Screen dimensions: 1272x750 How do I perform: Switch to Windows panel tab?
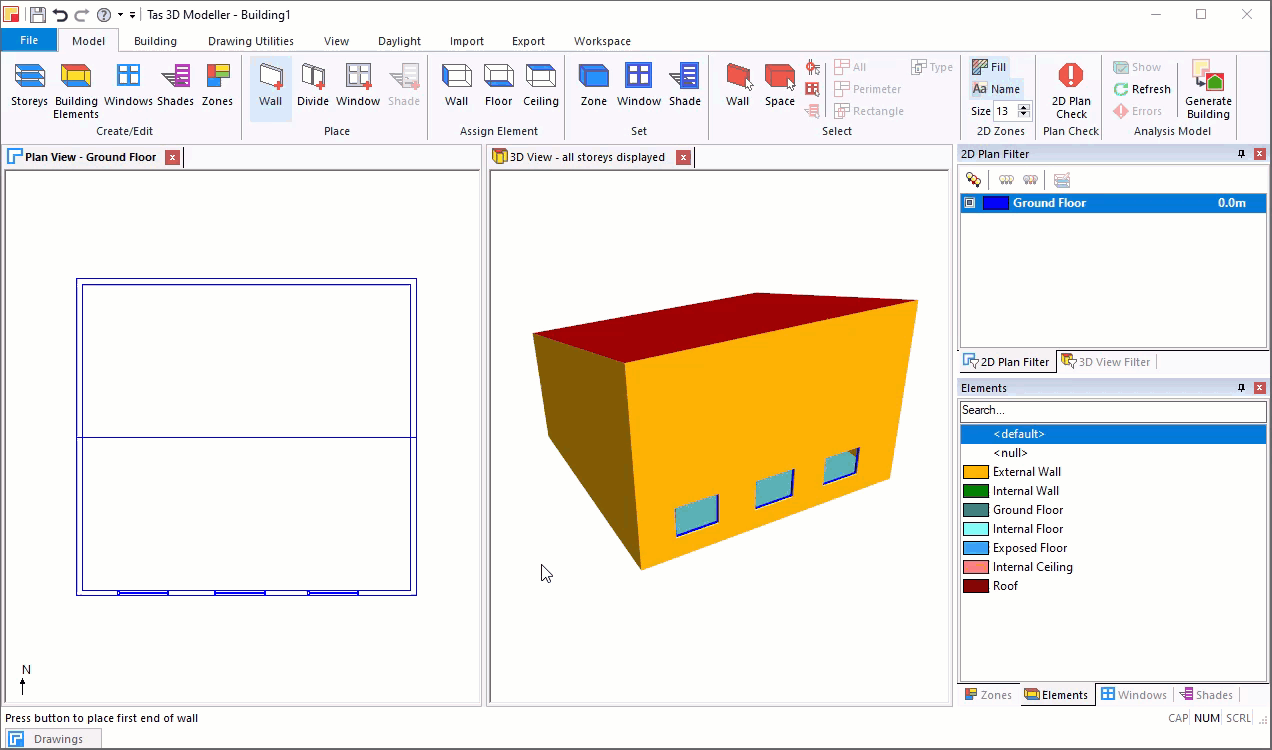point(1133,695)
